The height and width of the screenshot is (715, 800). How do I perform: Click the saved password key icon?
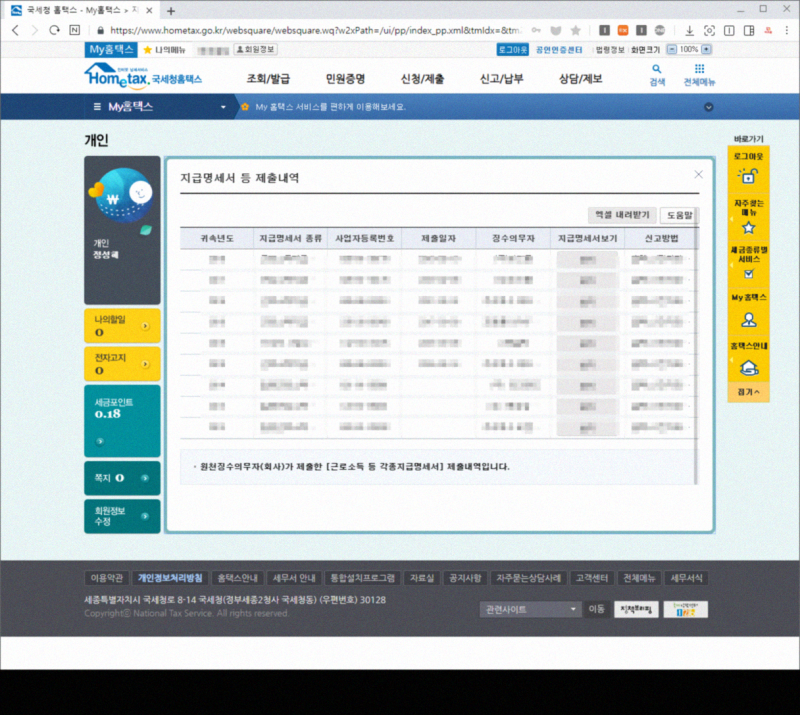[536, 31]
